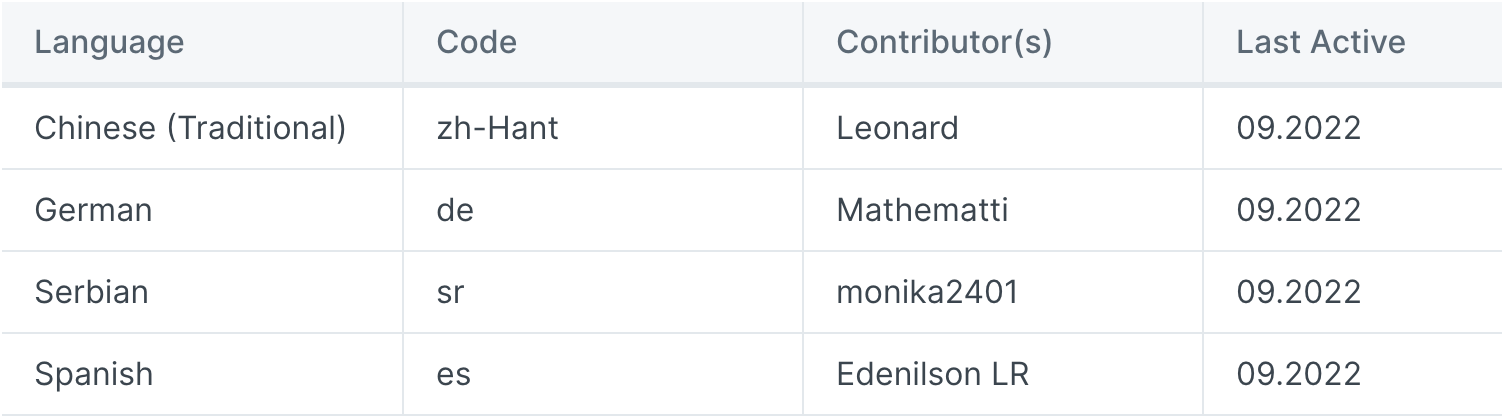This screenshot has width=1506, height=420.
Task: Click the es language code
Action: [453, 374]
